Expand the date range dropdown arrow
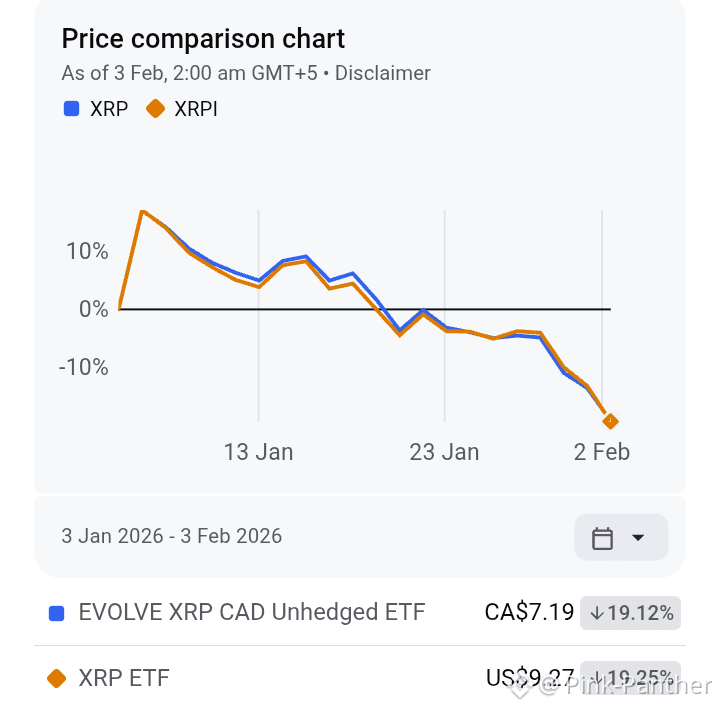Screen dimensions: 720x710 pos(638,538)
